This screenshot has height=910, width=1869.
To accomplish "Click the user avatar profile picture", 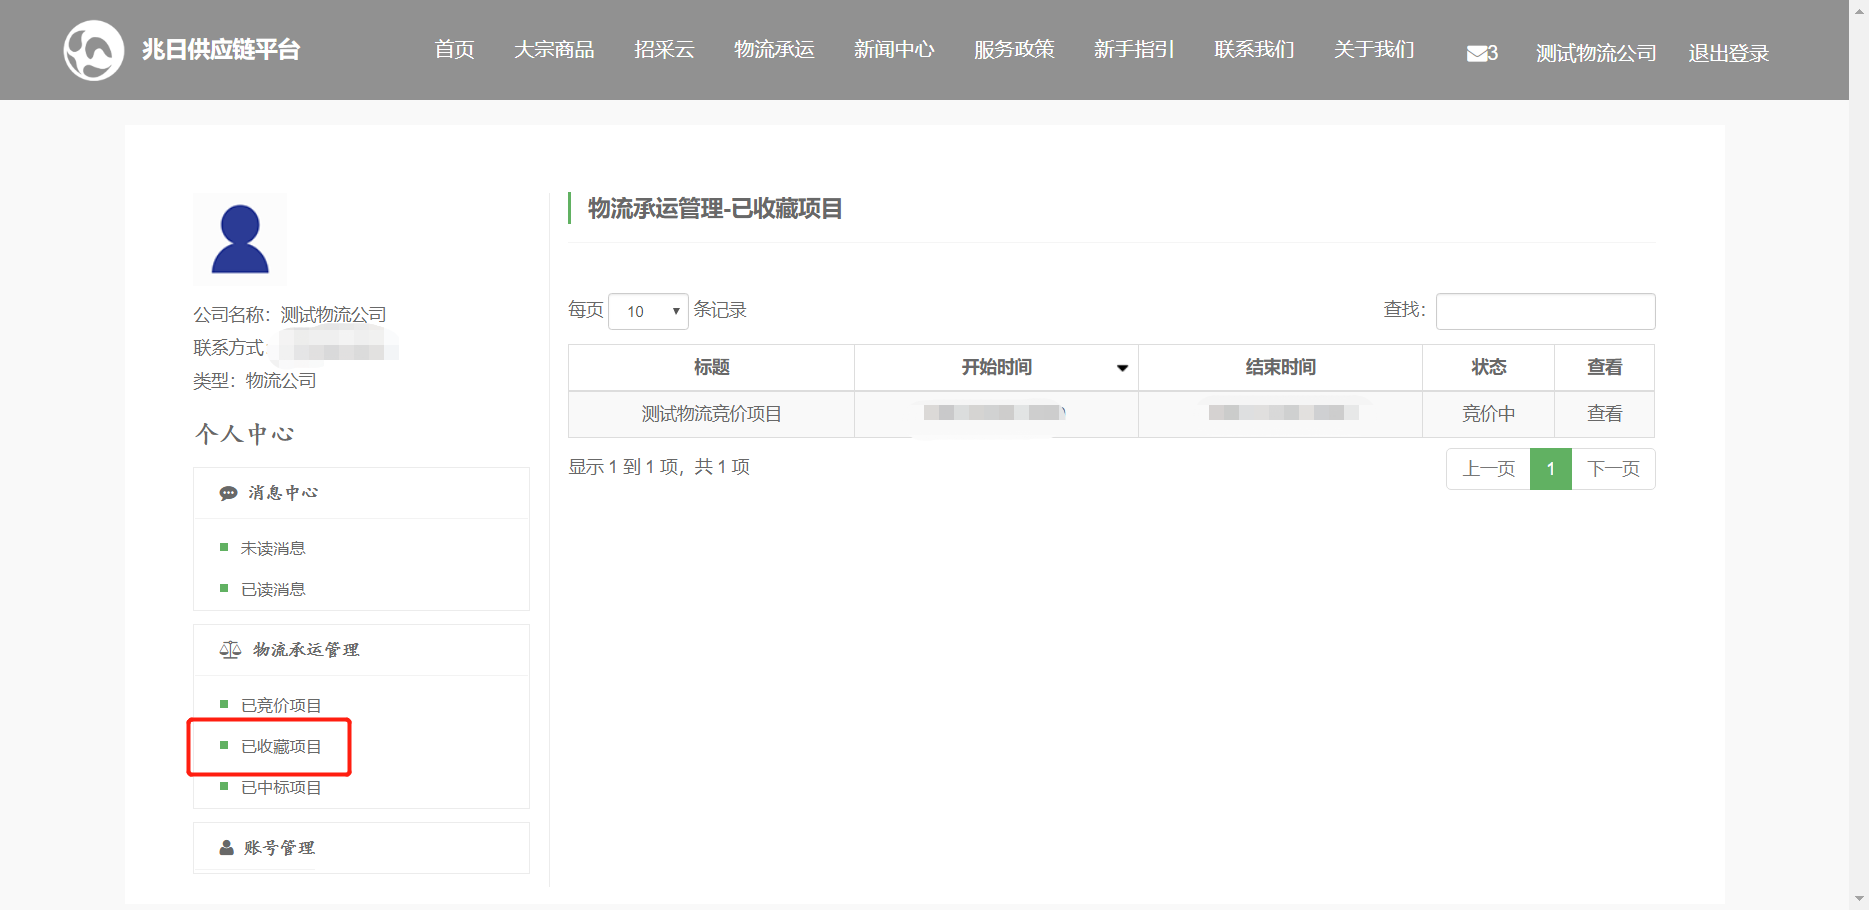I will pyautogui.click(x=240, y=240).
